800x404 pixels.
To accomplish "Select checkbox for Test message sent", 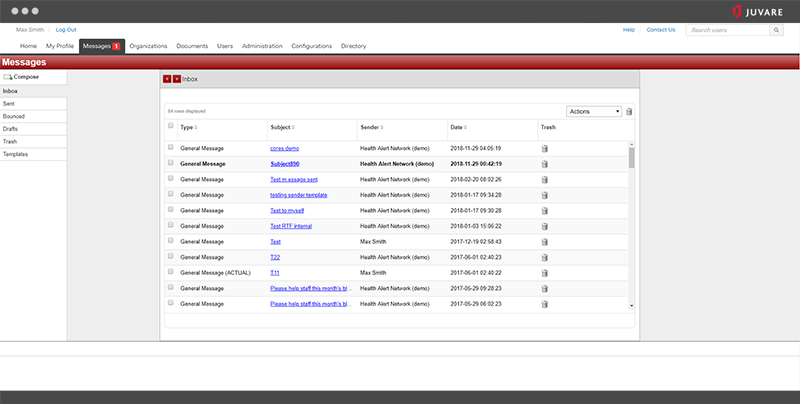I will click(170, 178).
